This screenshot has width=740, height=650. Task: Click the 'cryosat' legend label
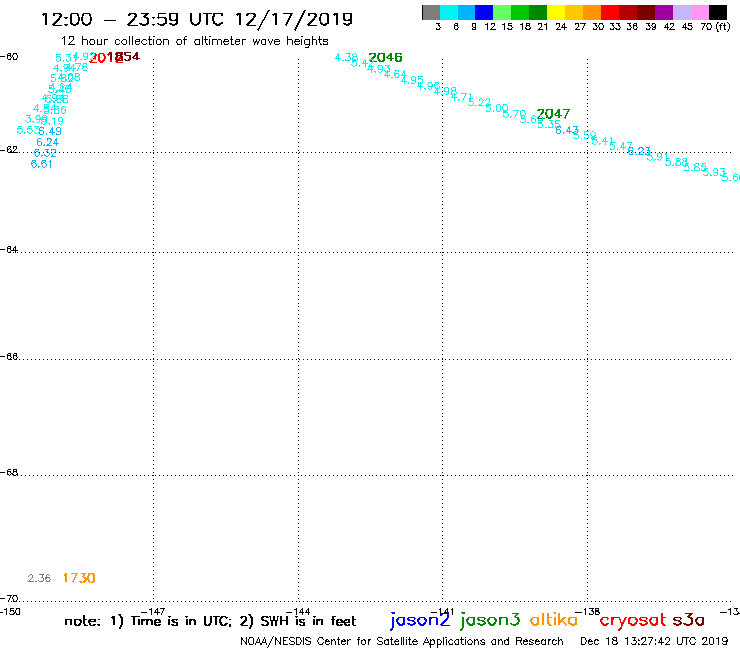pyautogui.click(x=632, y=620)
